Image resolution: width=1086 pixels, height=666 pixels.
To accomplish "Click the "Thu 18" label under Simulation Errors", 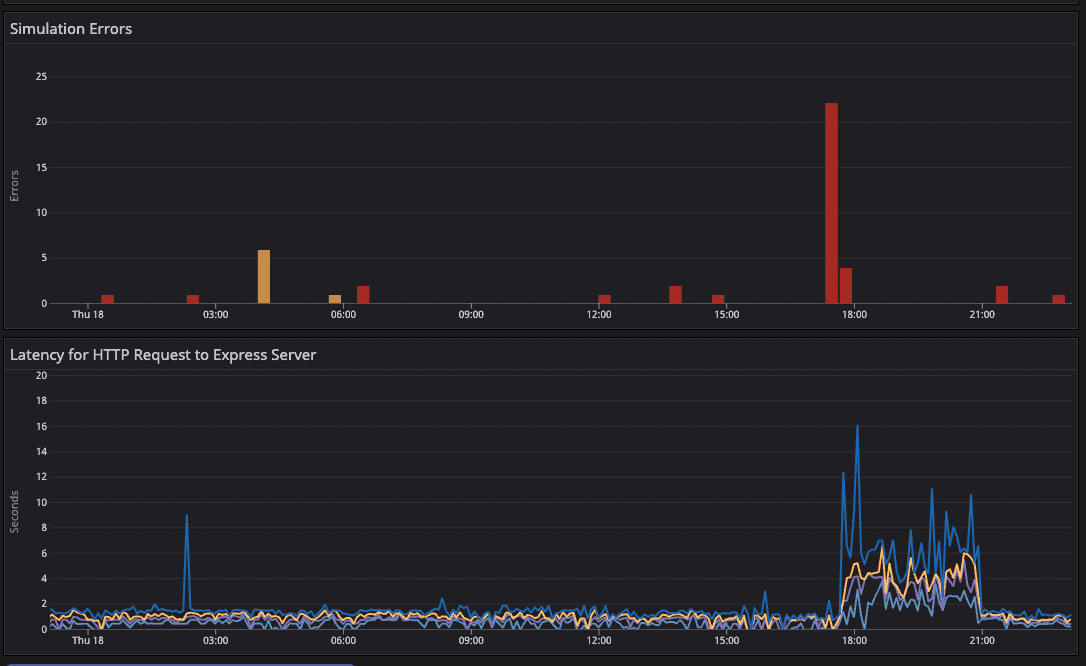I will [x=88, y=315].
